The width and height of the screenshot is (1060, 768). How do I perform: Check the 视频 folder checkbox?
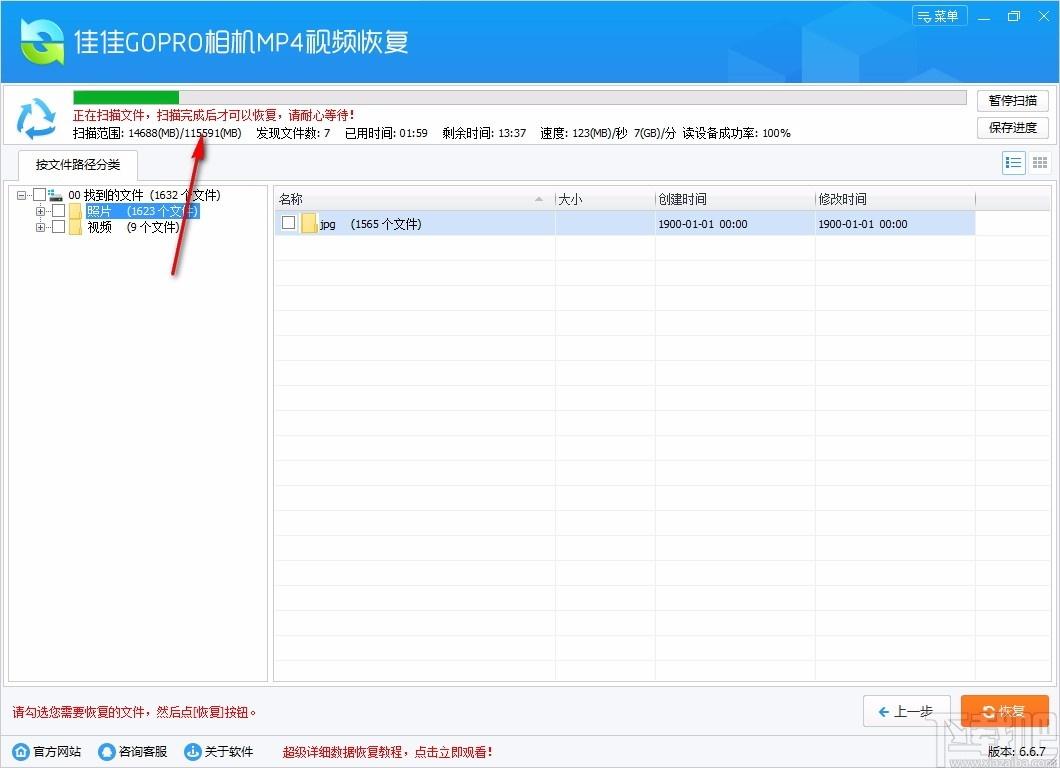point(59,227)
